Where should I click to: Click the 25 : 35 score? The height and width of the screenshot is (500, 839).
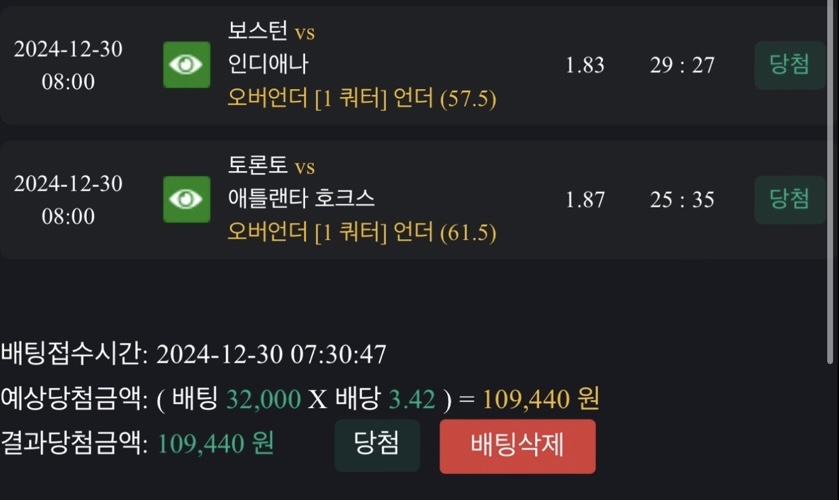(x=682, y=199)
